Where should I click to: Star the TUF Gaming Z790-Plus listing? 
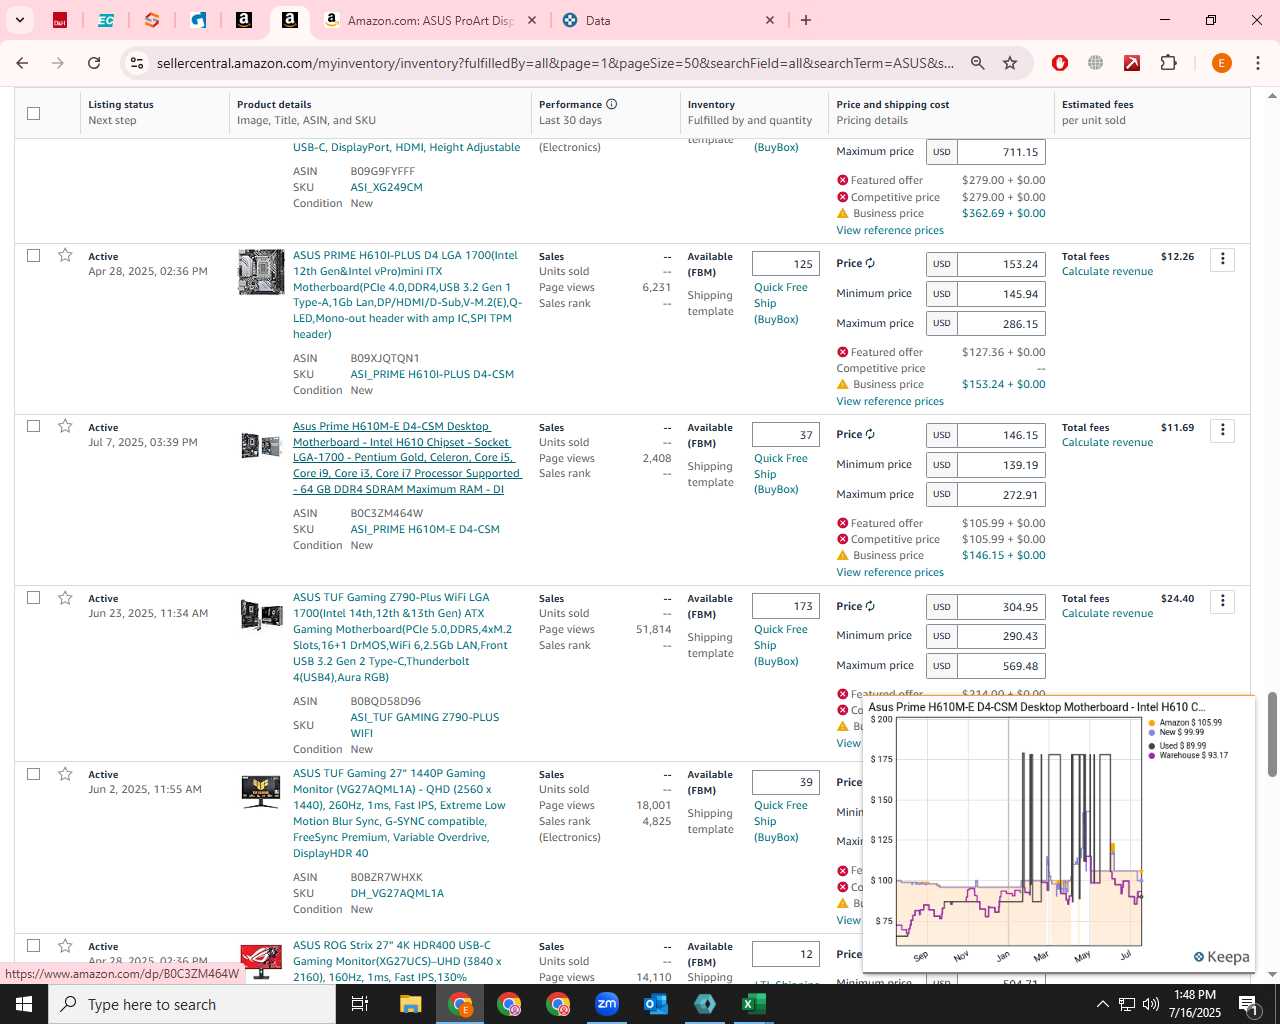[65, 597]
